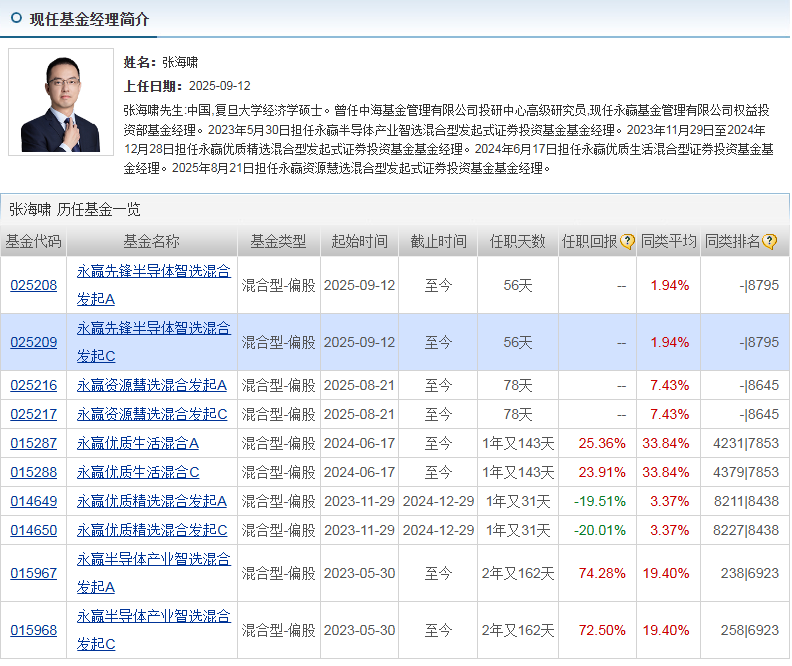Click the 张海啸 历任基金一览 table title

(x=75, y=210)
